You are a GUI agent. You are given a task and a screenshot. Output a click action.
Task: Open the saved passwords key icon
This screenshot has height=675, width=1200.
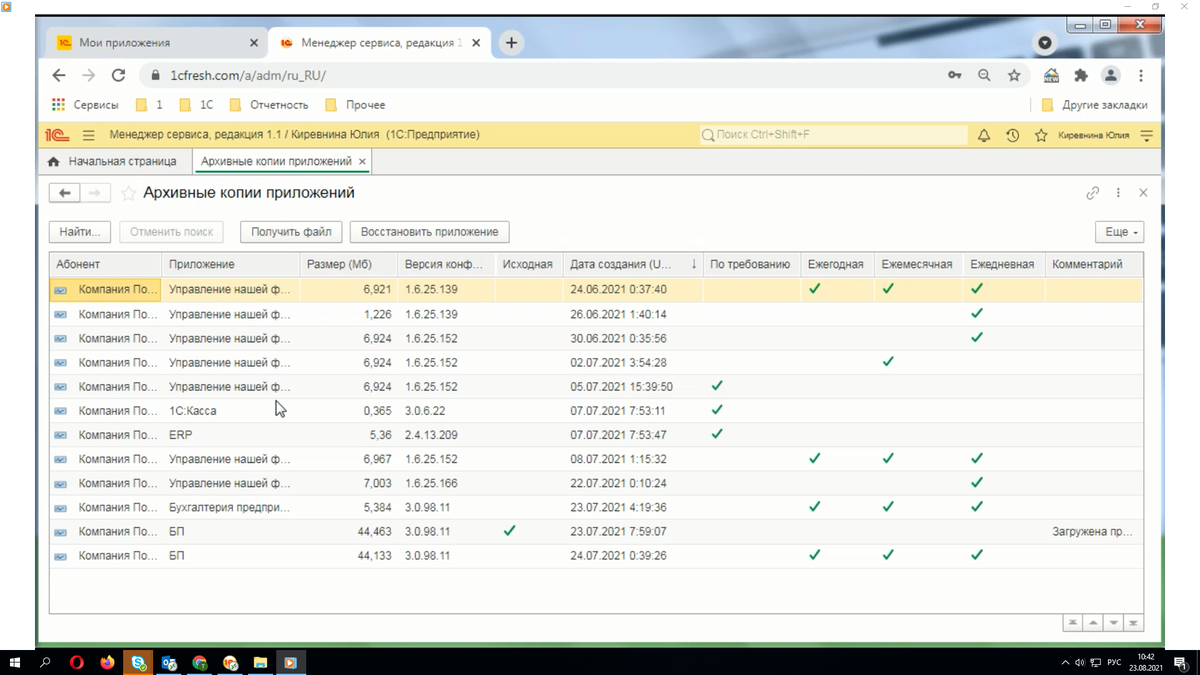(x=955, y=75)
